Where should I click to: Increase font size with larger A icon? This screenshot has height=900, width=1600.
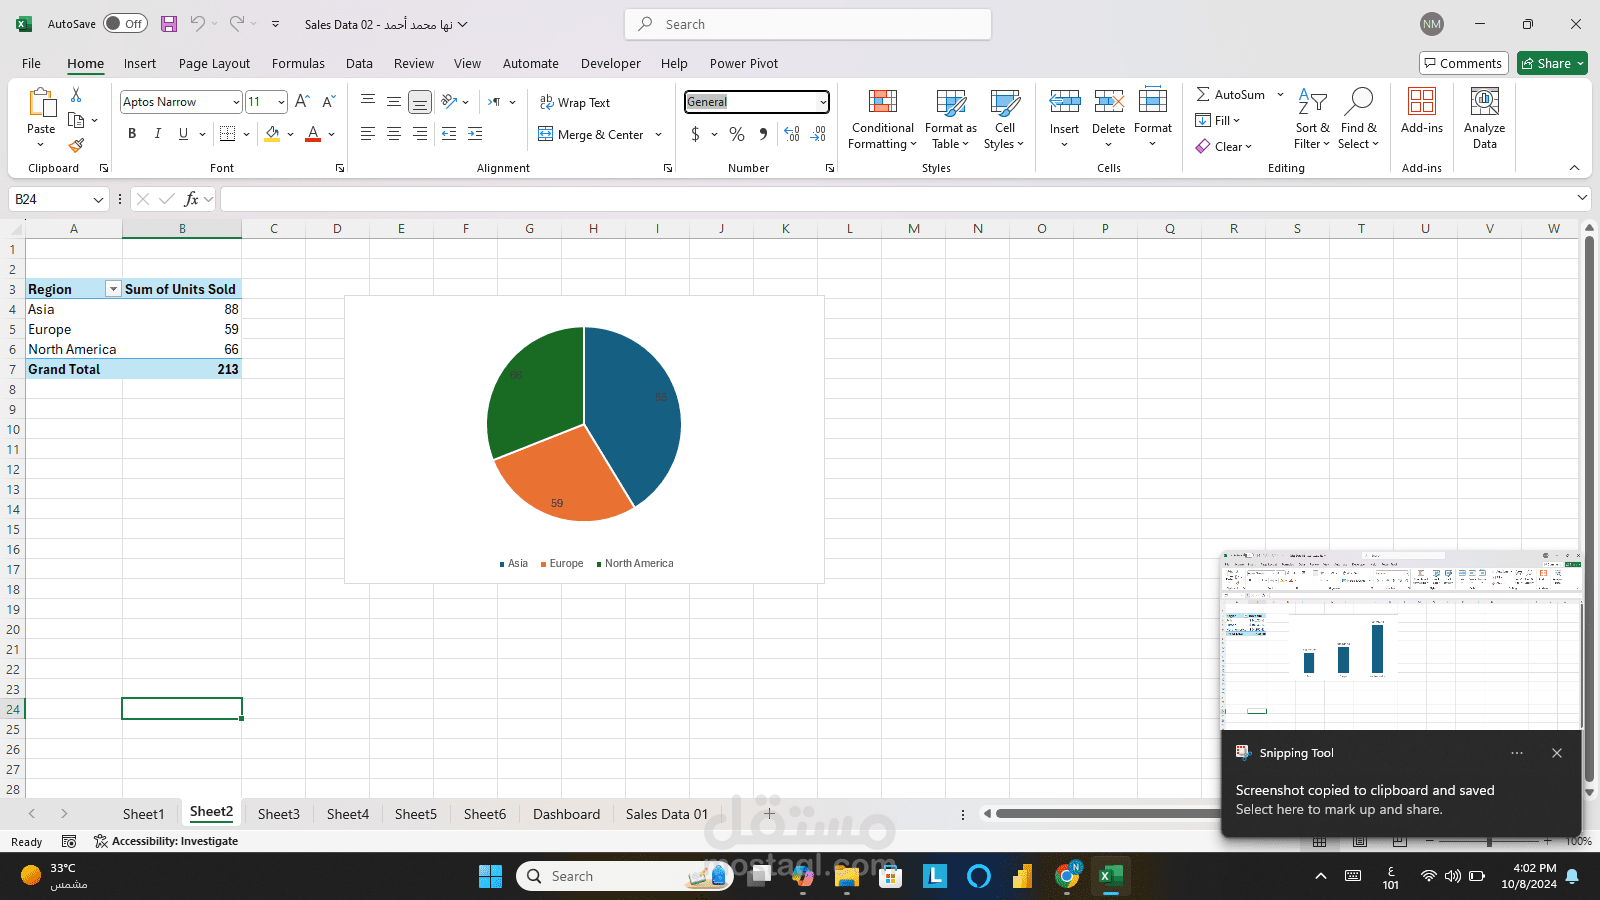pos(302,102)
